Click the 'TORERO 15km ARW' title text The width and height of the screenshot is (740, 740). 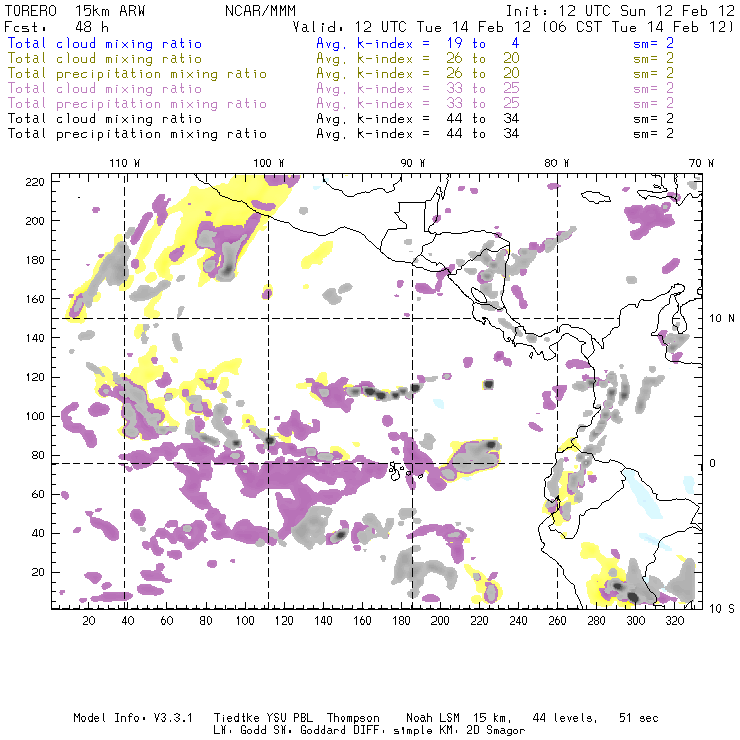pyautogui.click(x=75, y=11)
